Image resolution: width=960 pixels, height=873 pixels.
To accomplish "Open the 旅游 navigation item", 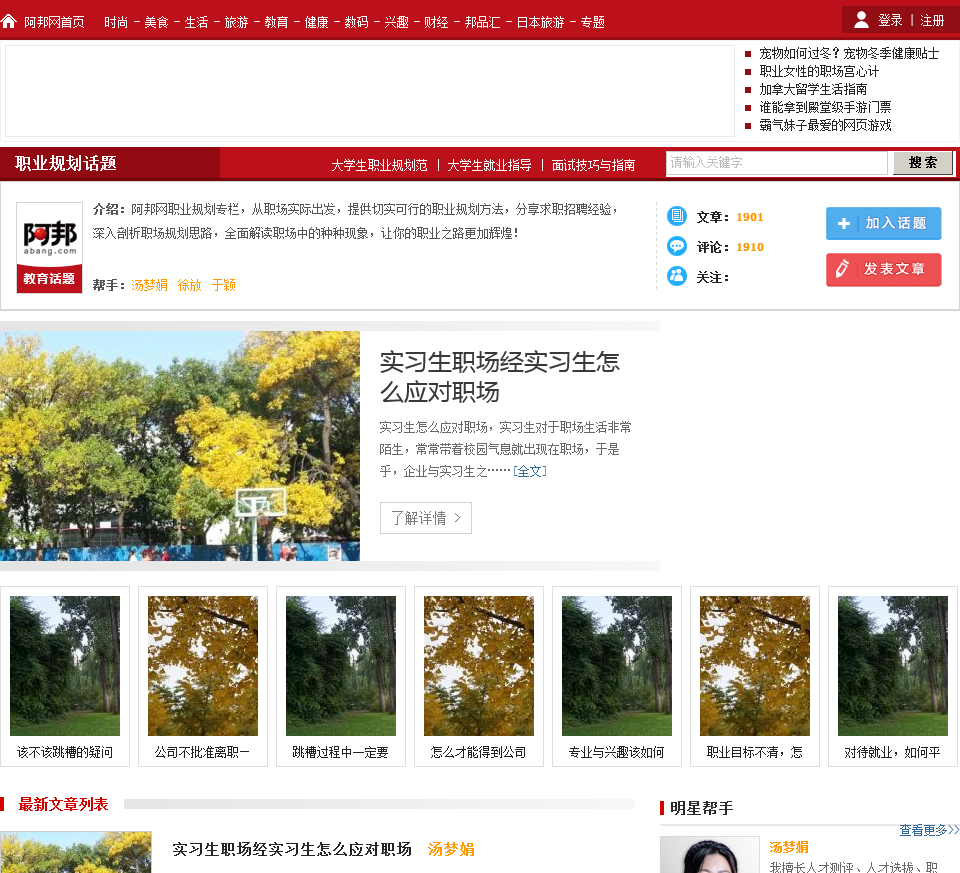I will pos(236,22).
